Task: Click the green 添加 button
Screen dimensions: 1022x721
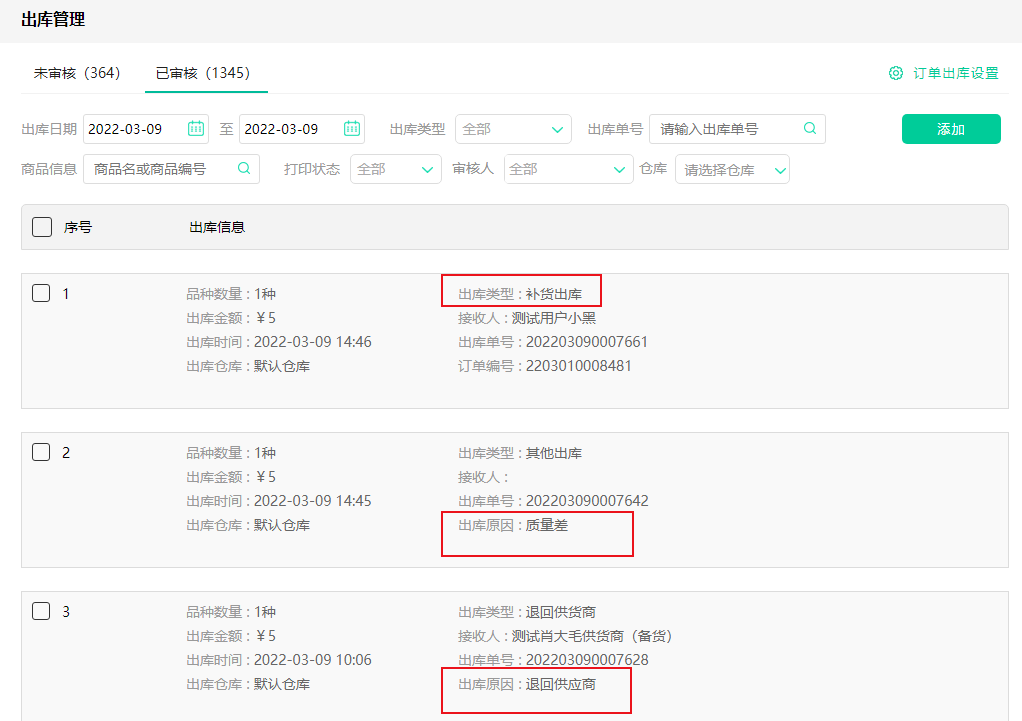Action: point(950,128)
